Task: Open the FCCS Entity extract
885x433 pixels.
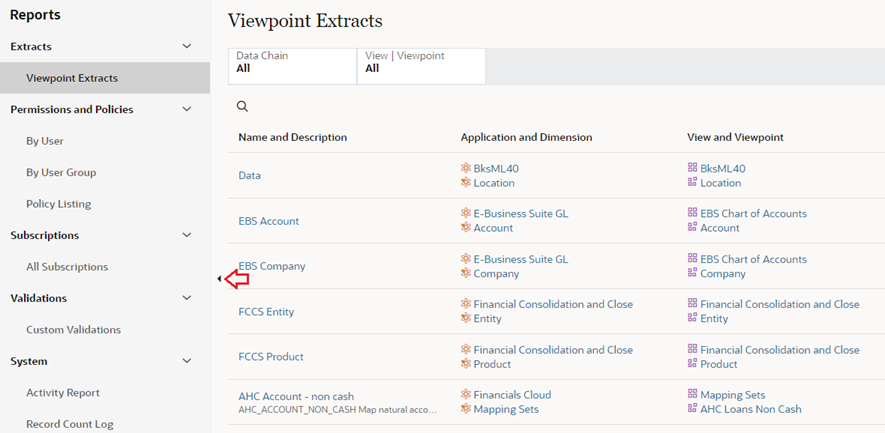Action: [266, 312]
